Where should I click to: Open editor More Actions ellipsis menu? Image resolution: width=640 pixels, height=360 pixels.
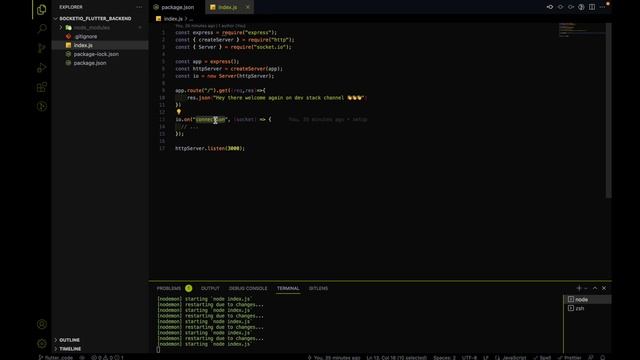[x=602, y=7]
